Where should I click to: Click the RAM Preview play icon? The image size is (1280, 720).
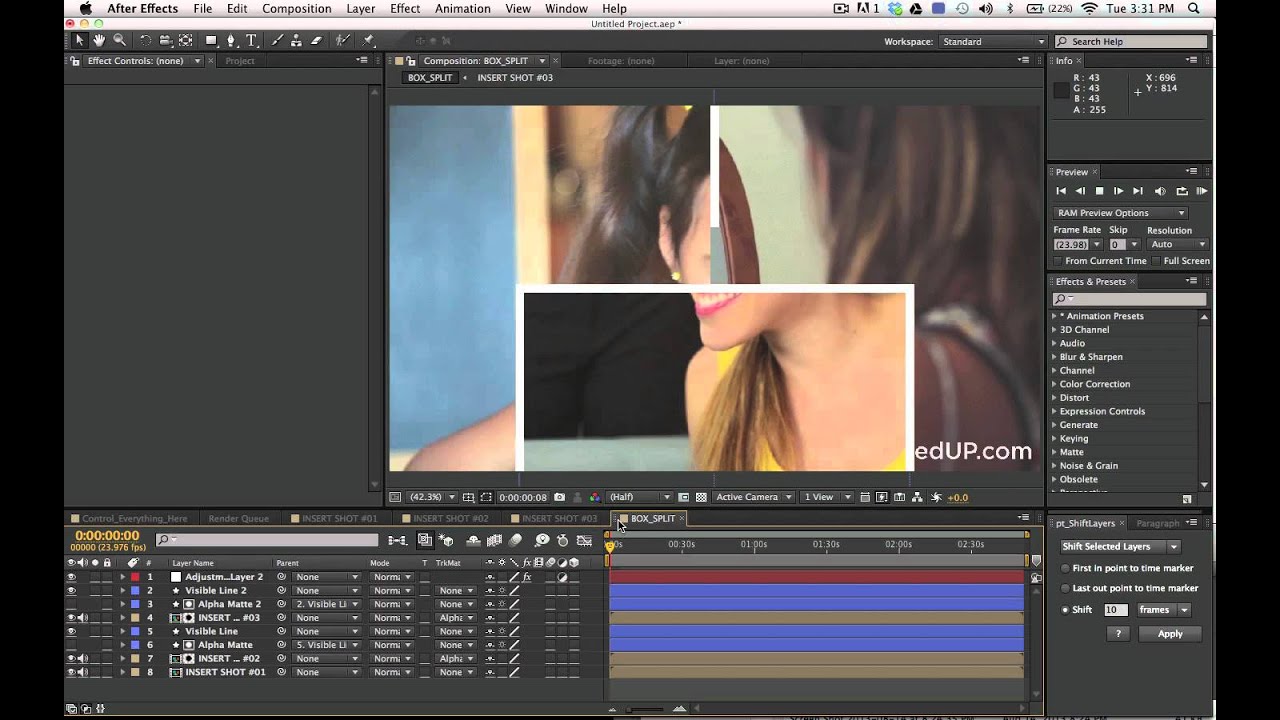(x=1202, y=191)
